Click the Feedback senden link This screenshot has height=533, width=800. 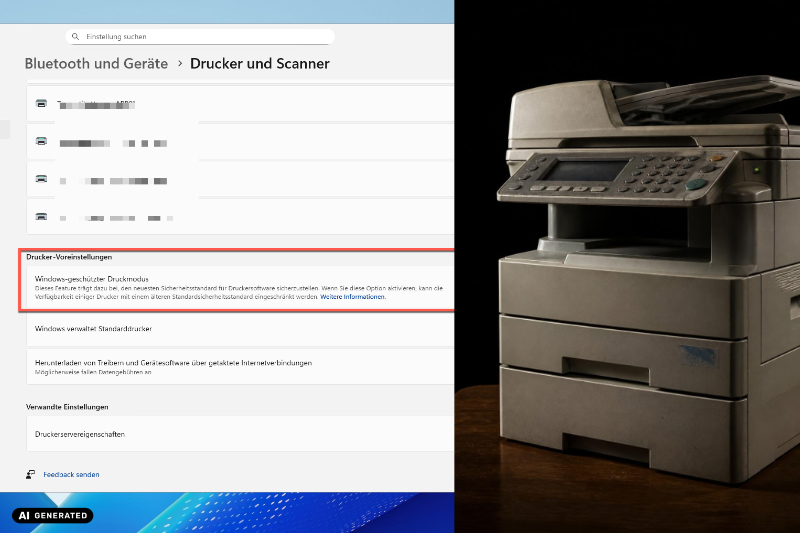tap(71, 474)
